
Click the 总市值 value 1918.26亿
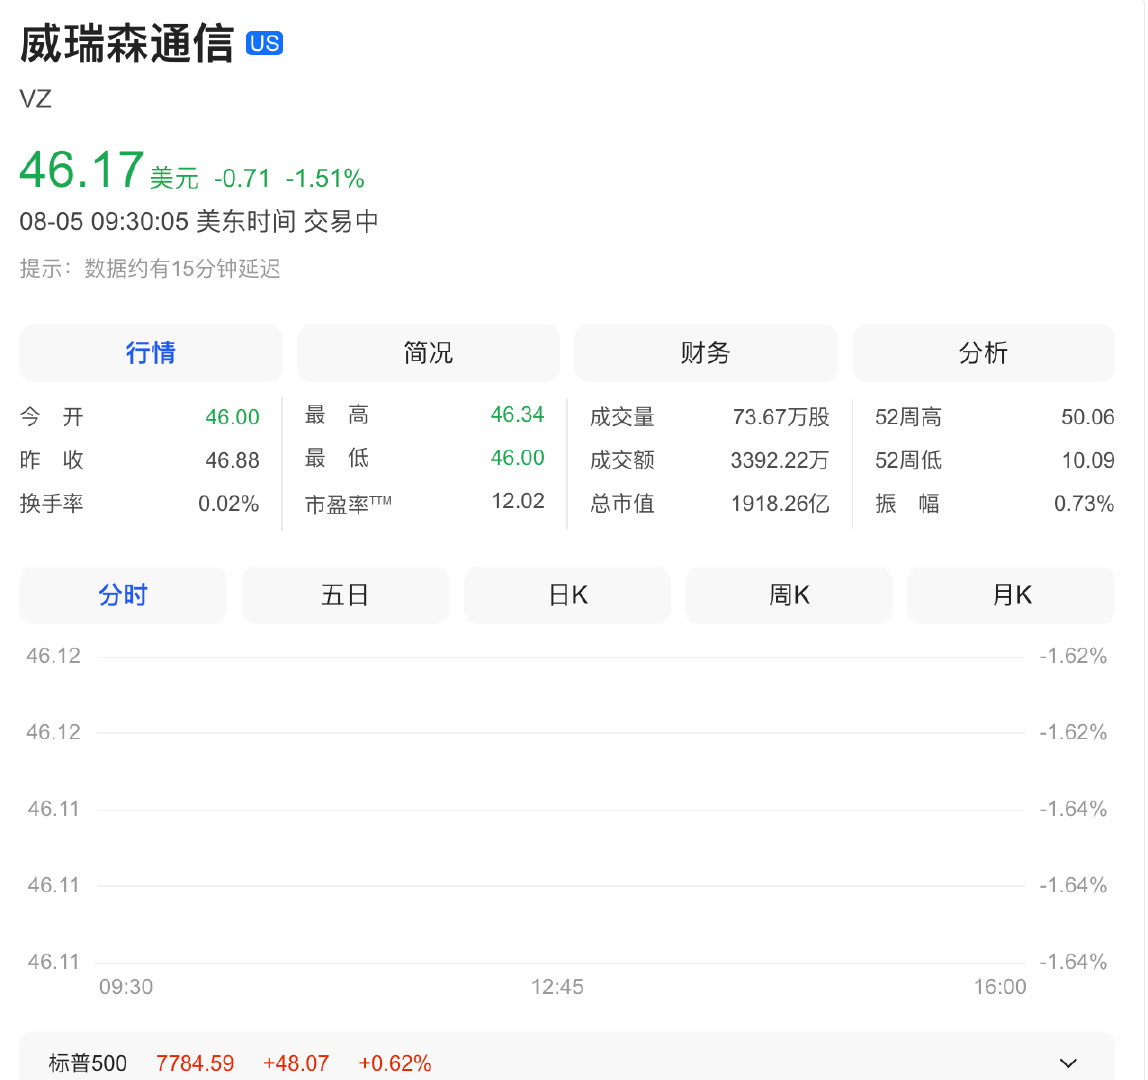[x=780, y=504]
